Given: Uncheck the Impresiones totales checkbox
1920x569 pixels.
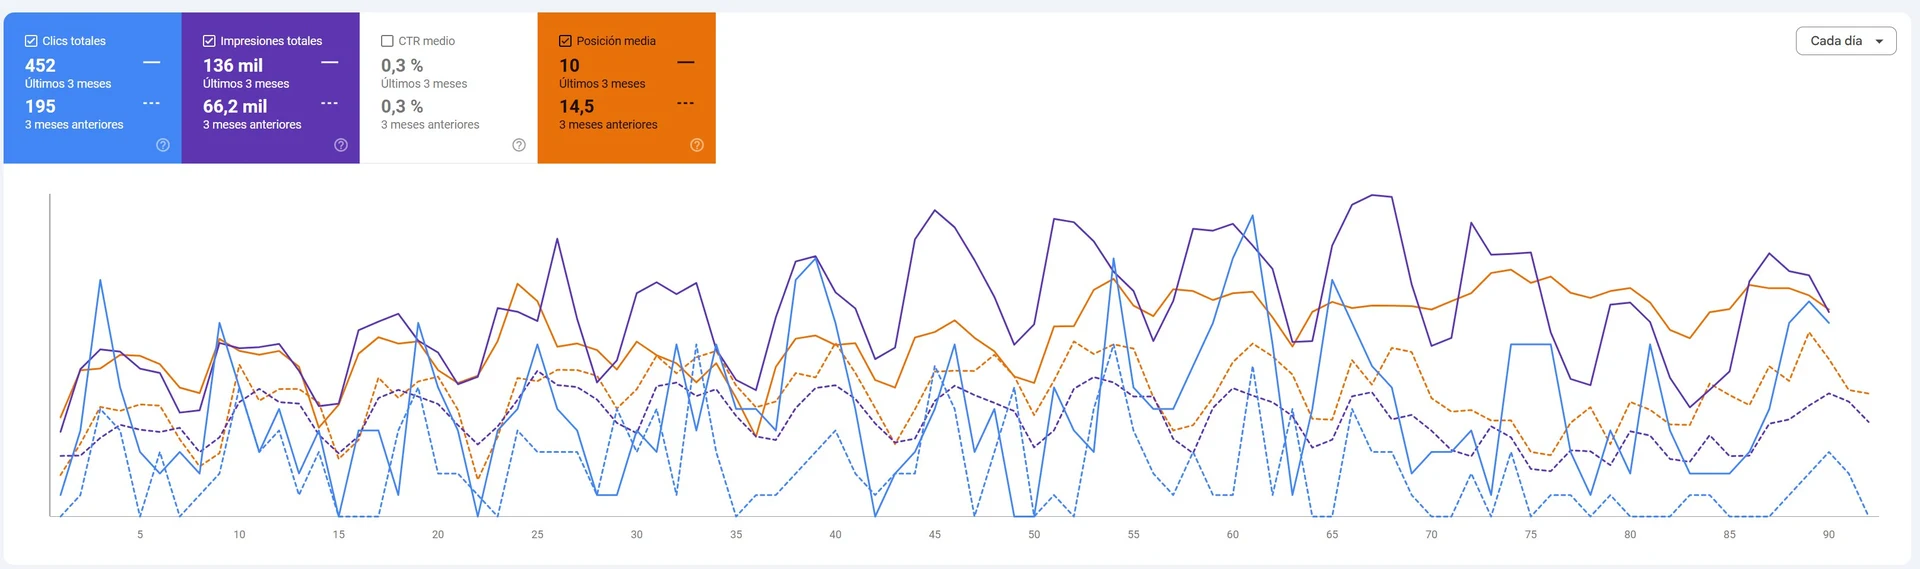Looking at the screenshot, I should [x=209, y=41].
